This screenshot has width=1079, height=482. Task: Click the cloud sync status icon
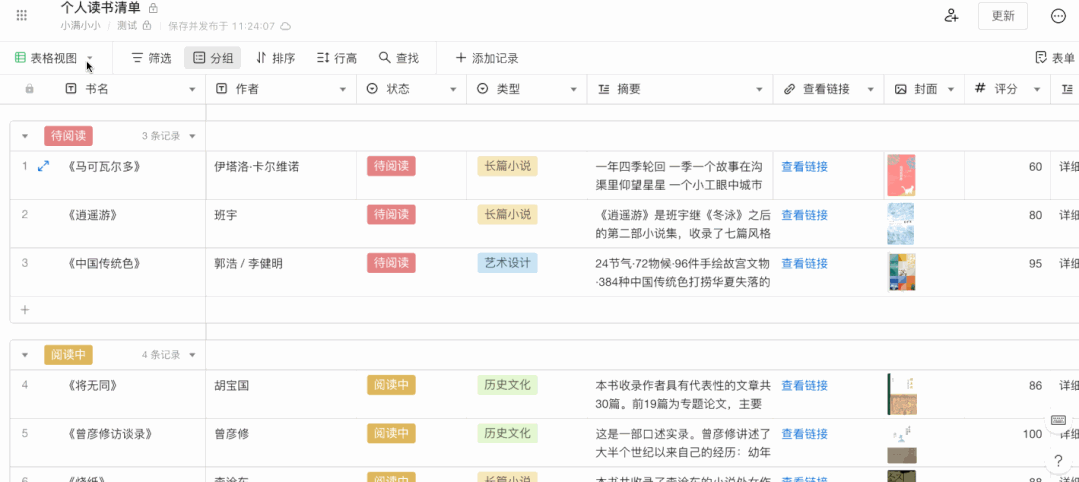point(286,26)
